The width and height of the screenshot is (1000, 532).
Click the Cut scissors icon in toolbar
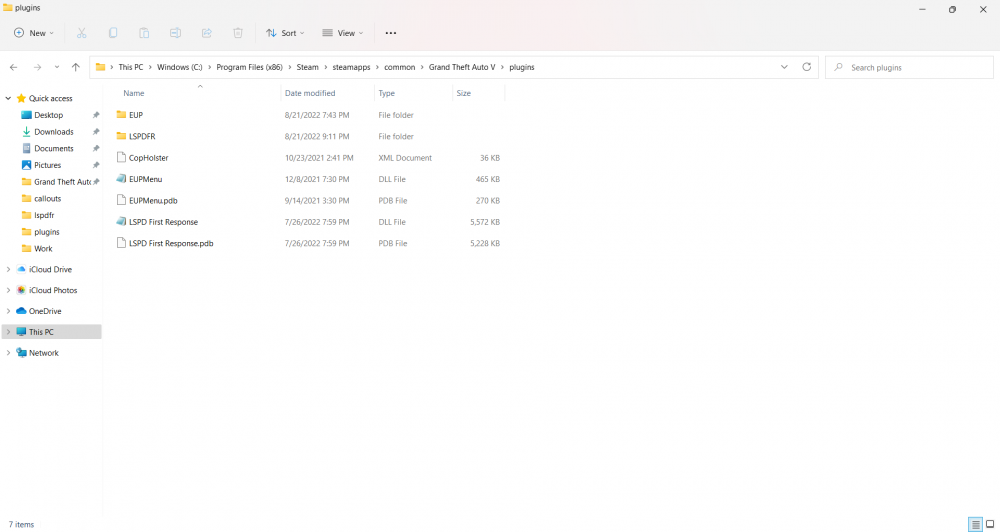pos(82,33)
